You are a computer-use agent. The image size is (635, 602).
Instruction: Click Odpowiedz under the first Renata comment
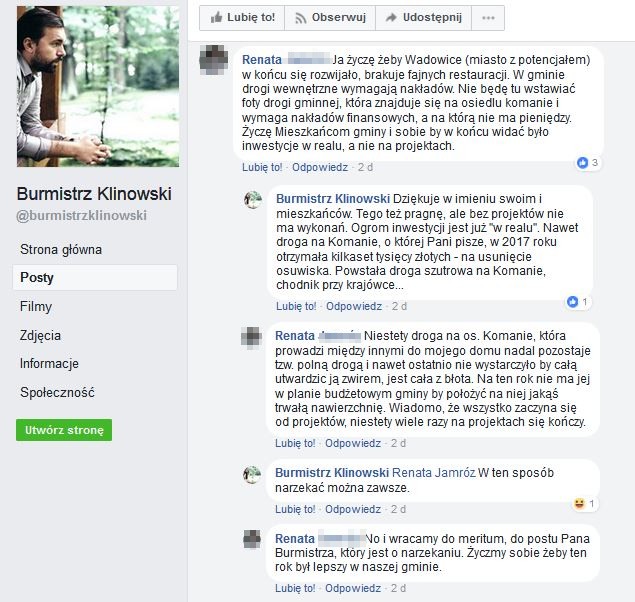[x=320, y=167]
